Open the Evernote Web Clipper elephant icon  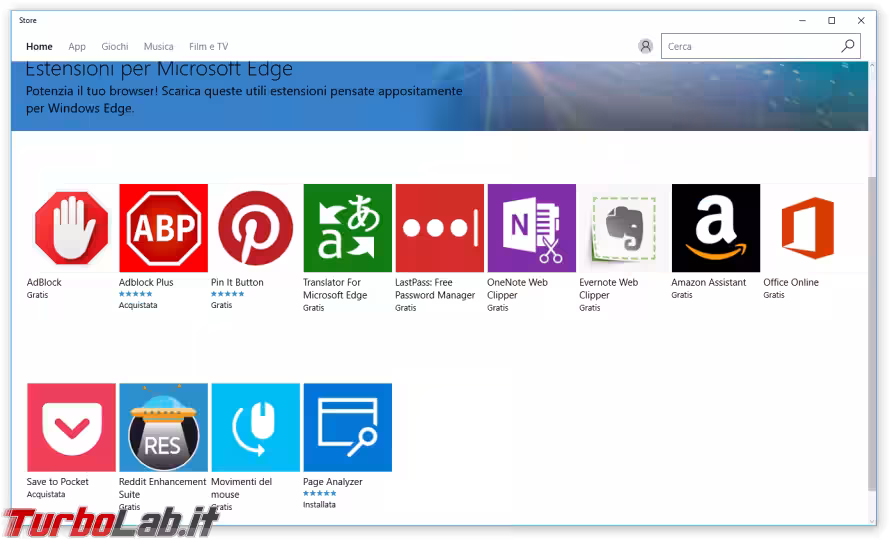(623, 228)
